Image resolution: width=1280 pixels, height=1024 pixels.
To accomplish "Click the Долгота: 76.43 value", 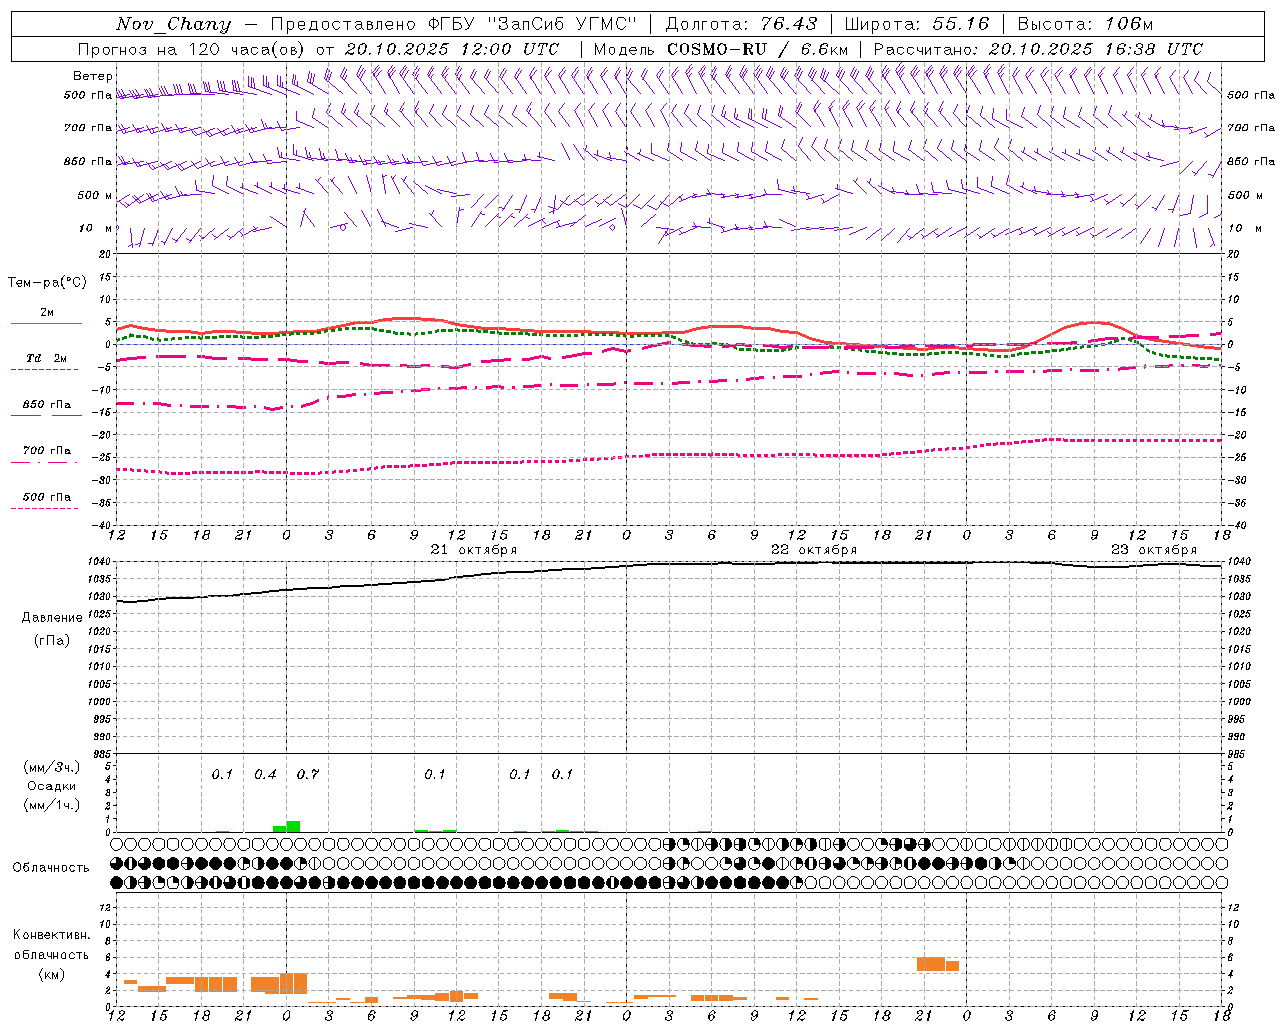I will click(741, 24).
